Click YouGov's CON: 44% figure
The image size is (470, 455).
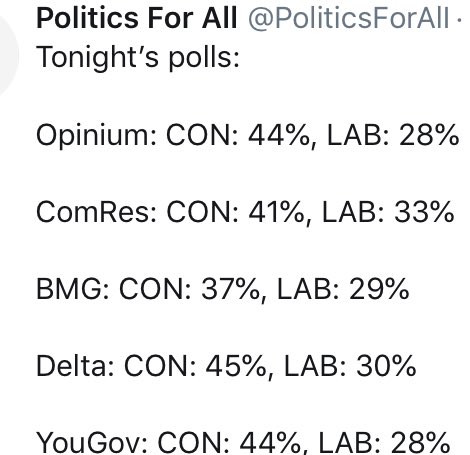(x=229, y=443)
